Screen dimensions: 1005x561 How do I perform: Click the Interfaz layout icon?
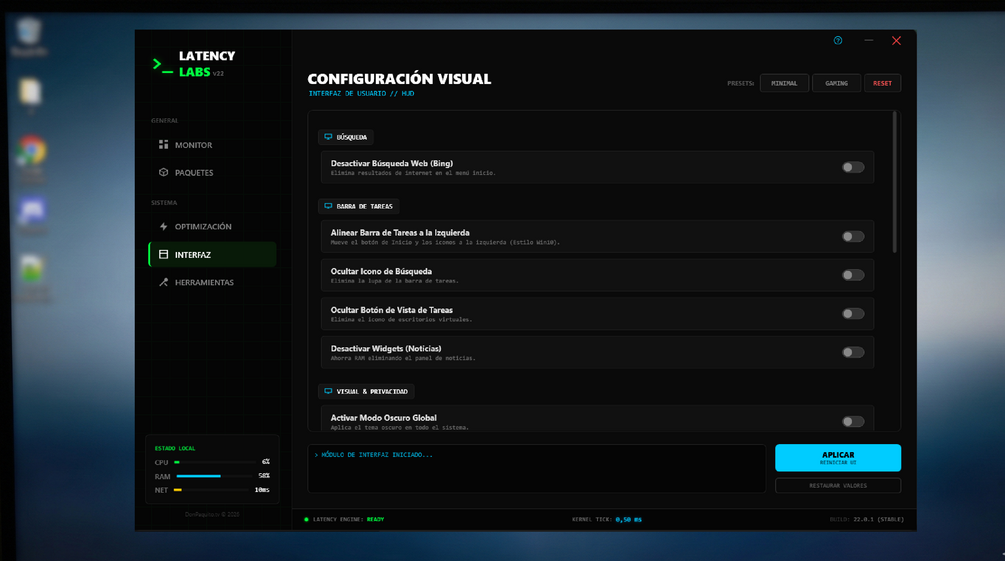(163, 255)
